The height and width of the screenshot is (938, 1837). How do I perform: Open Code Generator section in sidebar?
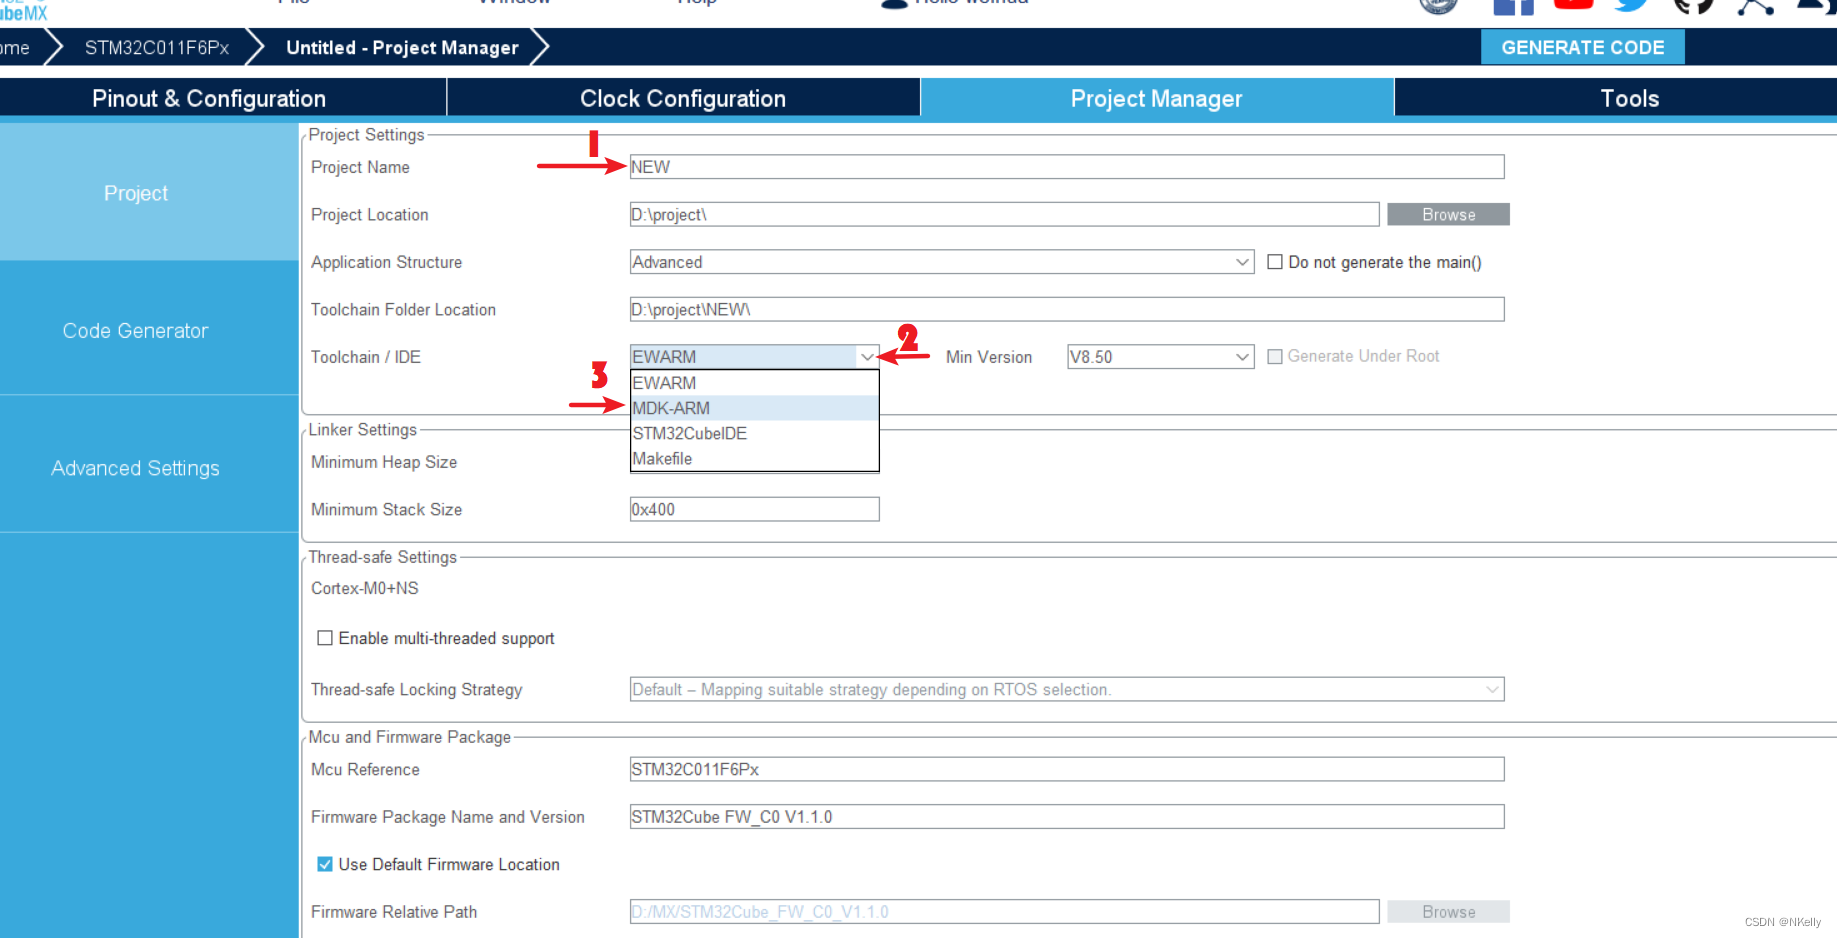tap(149, 329)
